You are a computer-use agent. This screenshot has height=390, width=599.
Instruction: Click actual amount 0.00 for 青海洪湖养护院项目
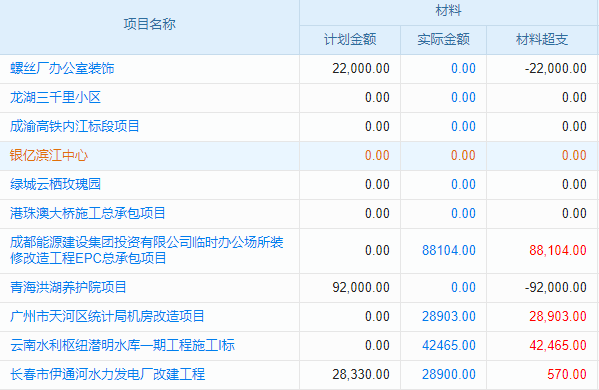pos(463,287)
